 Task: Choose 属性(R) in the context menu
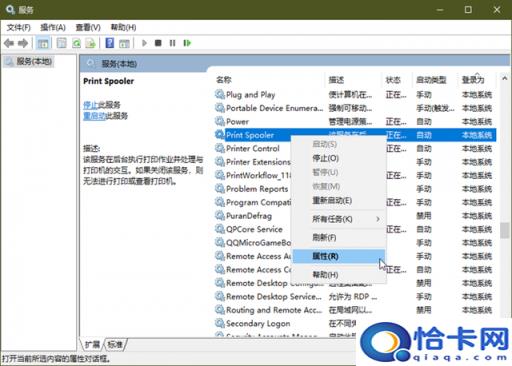(x=339, y=256)
